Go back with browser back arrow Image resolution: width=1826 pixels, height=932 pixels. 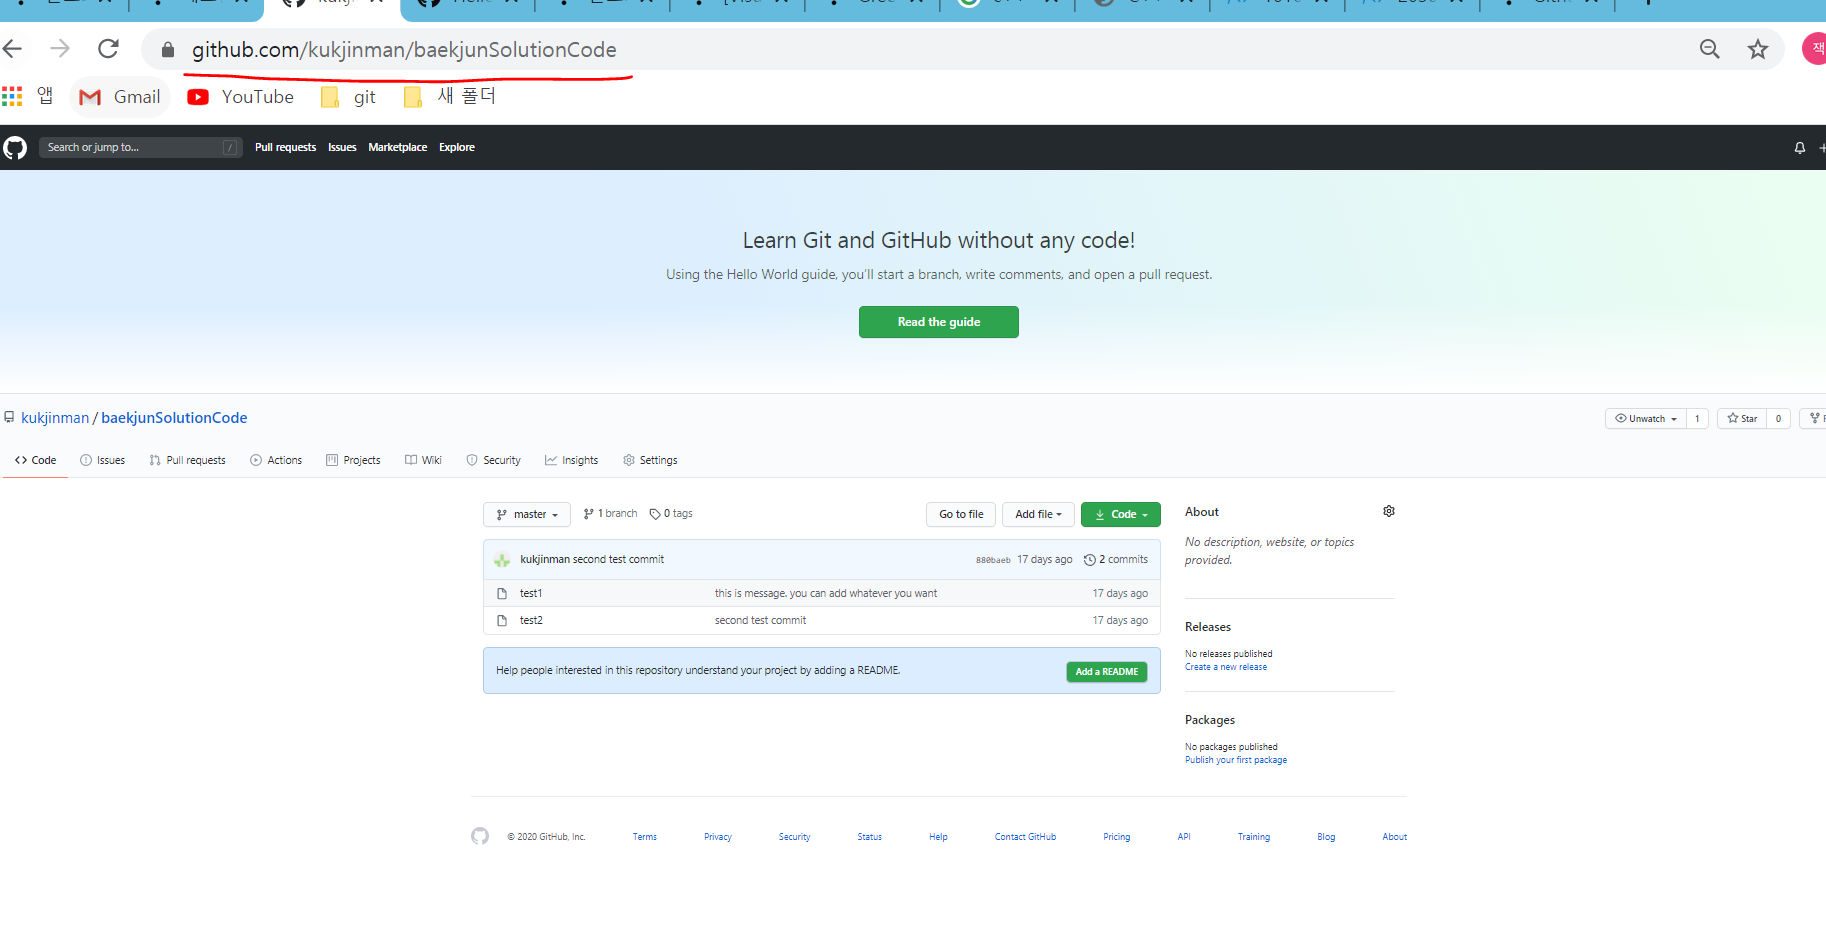point(12,49)
